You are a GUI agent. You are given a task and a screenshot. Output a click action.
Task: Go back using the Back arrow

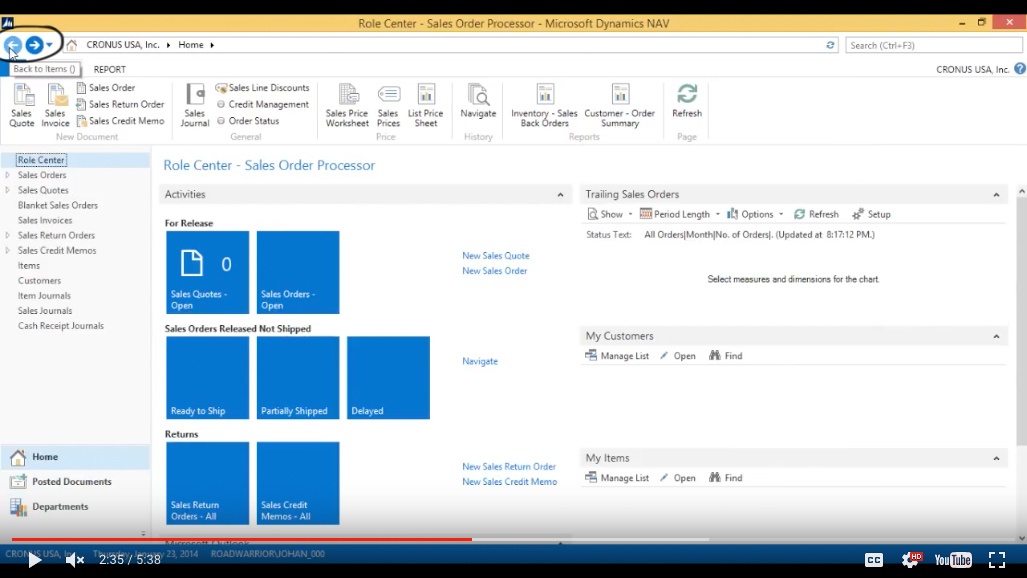(12, 45)
